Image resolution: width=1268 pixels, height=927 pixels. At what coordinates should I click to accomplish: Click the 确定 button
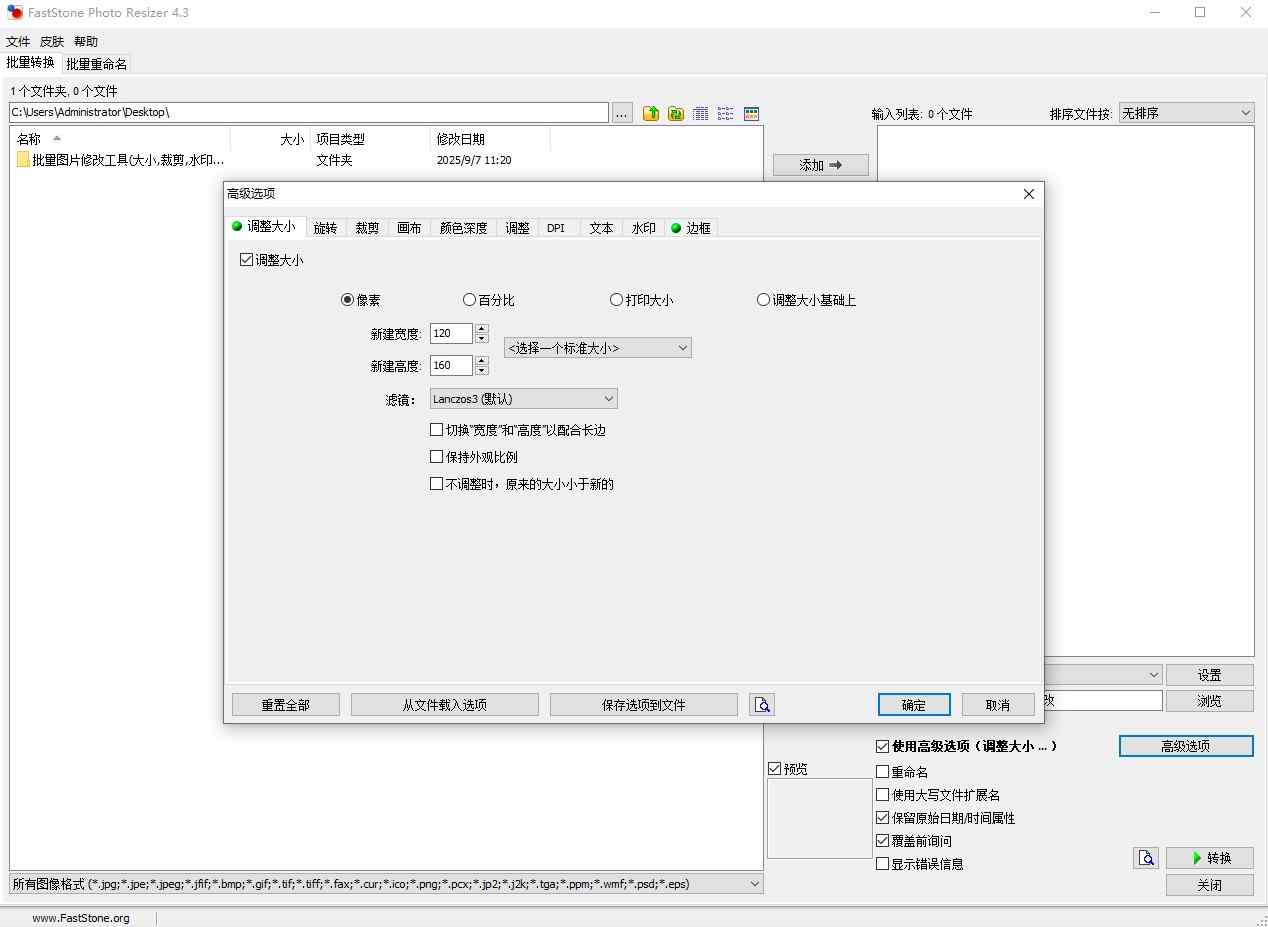tap(913, 705)
